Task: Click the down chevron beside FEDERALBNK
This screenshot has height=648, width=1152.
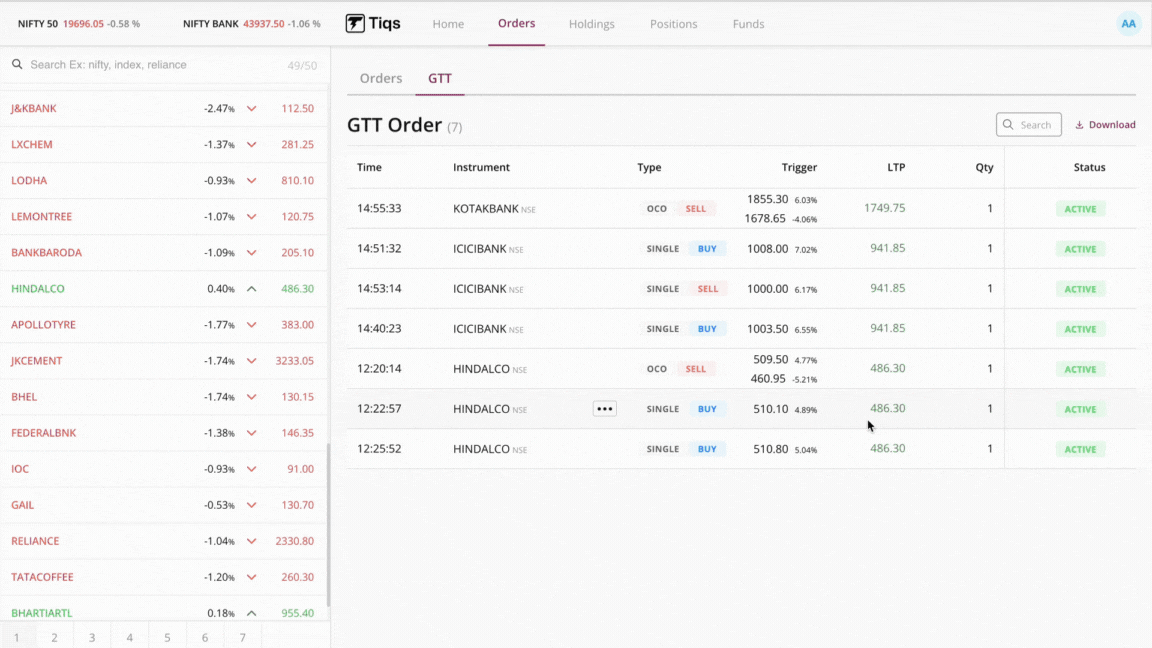Action: click(251, 433)
